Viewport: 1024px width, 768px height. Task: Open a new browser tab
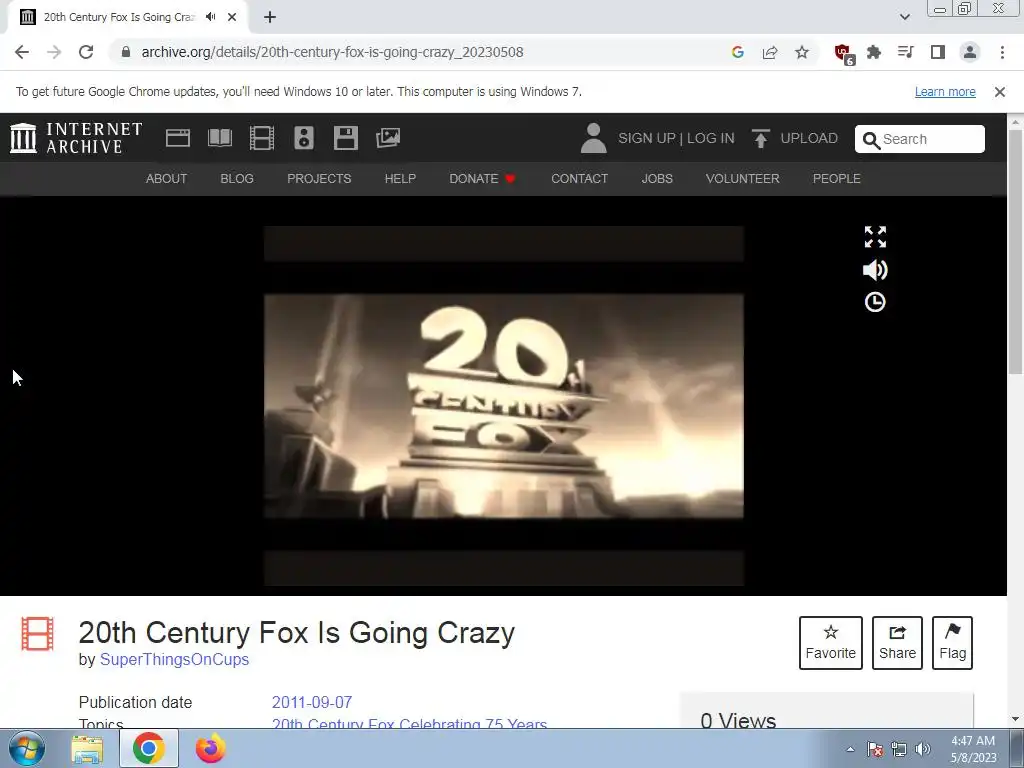(270, 17)
